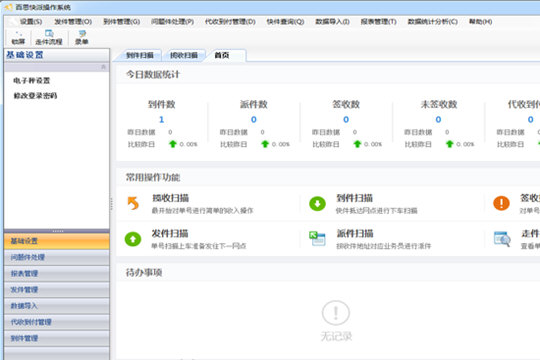The height and width of the screenshot is (360, 540).
Task: Click the 今日数据统计 heading
Action: 153,74
